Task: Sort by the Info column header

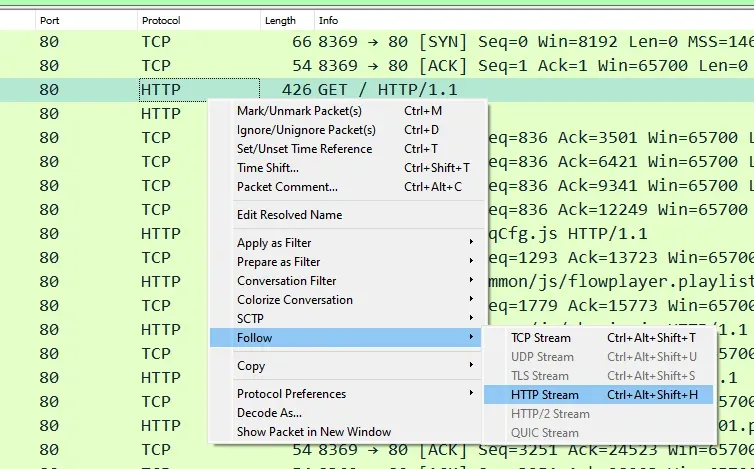Action: (534, 21)
